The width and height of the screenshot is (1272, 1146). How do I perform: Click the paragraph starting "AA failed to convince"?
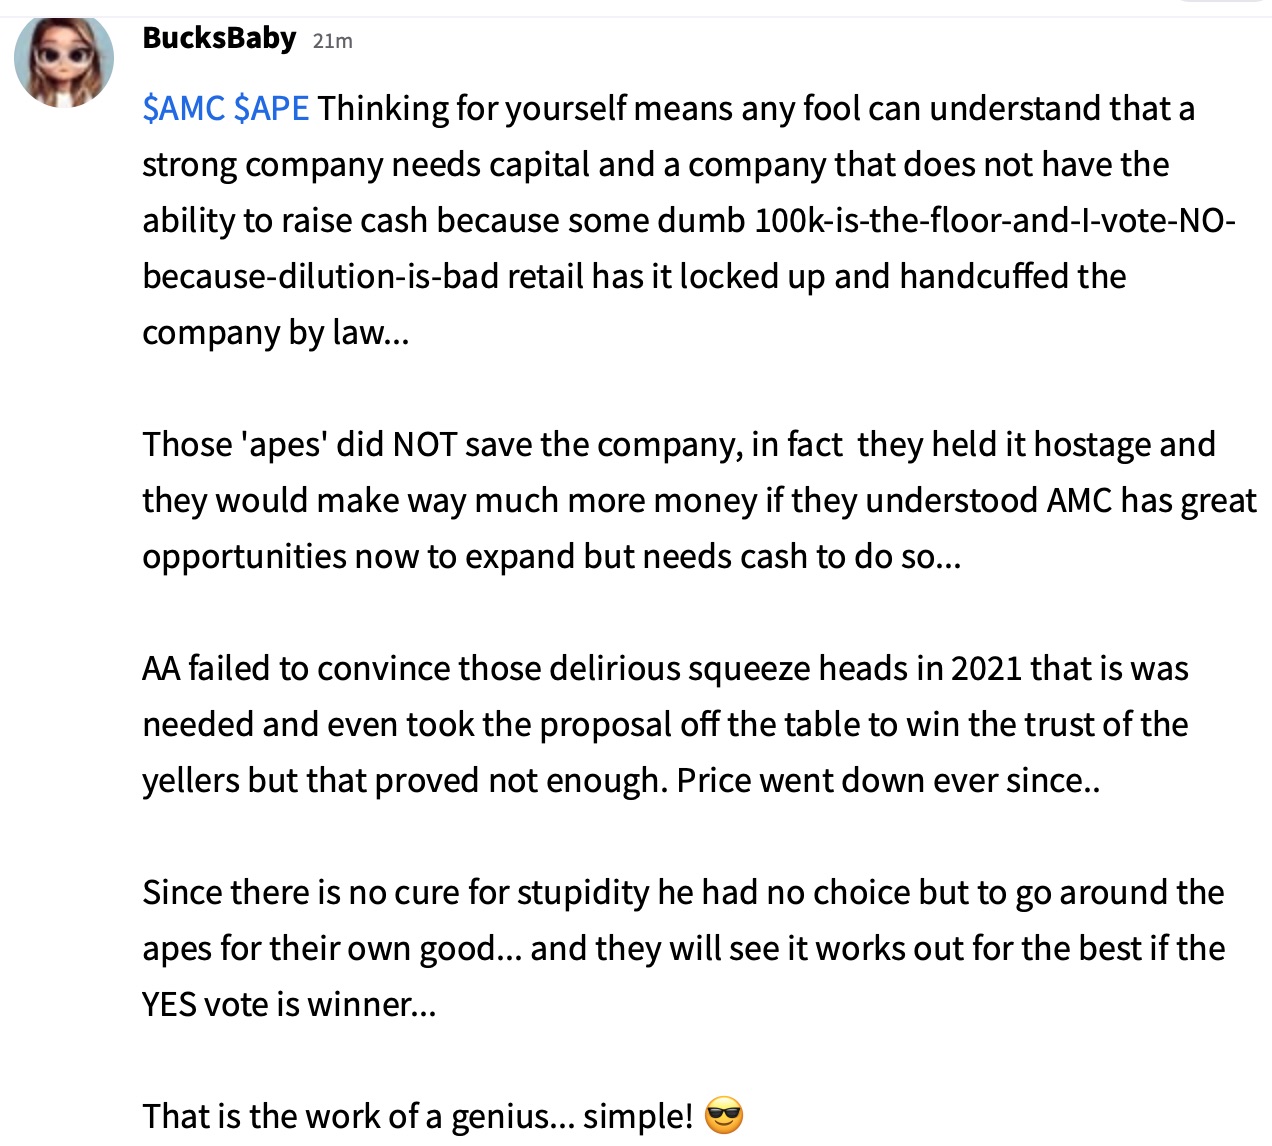tap(664, 724)
